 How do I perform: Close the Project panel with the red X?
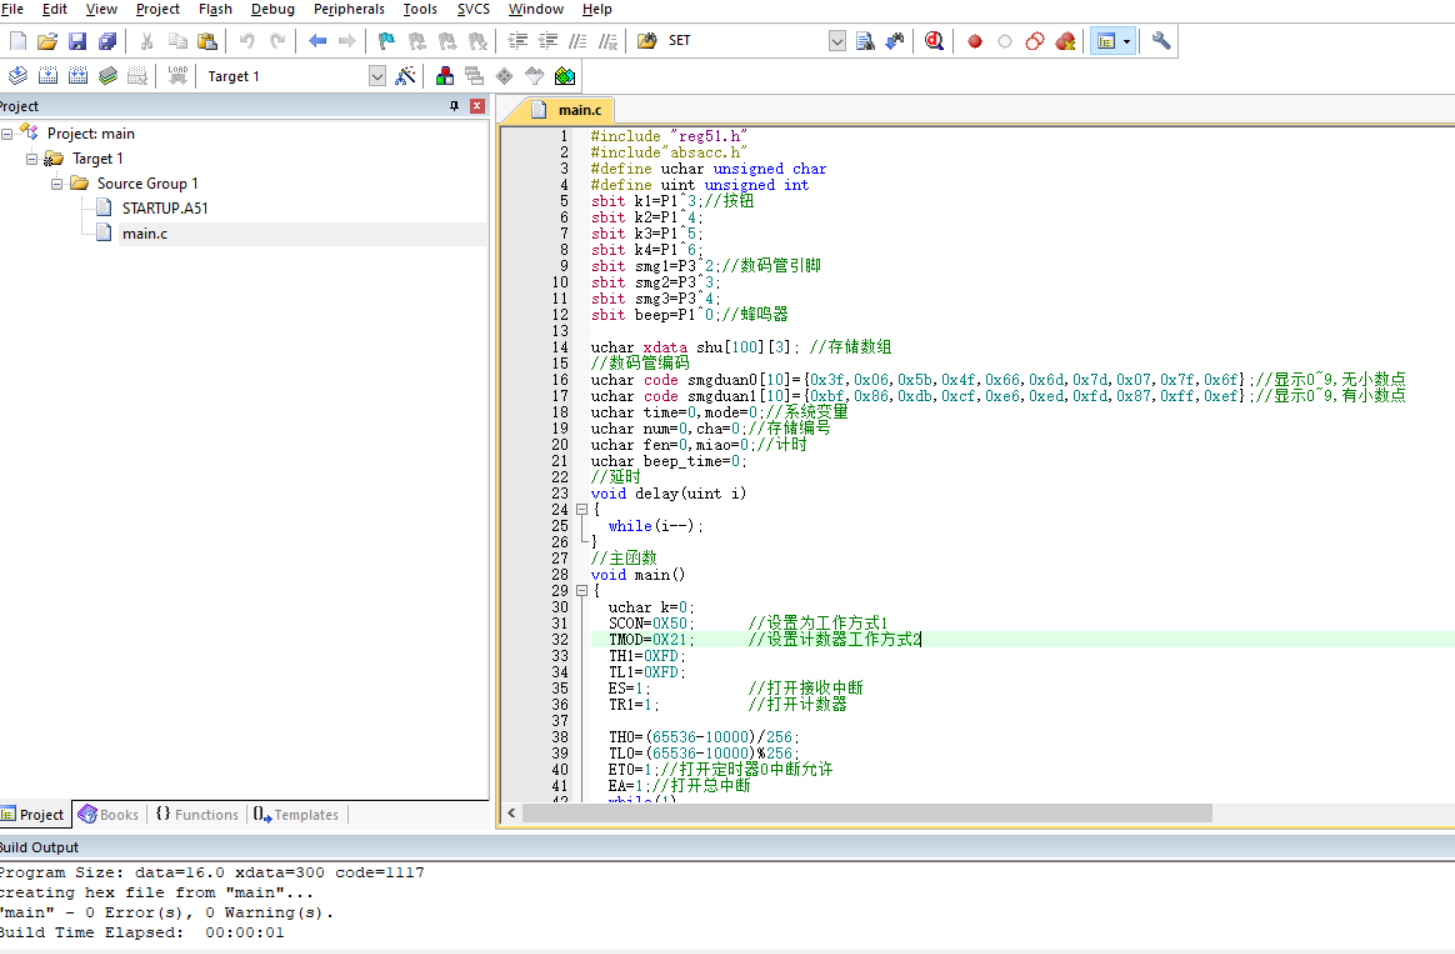[477, 106]
